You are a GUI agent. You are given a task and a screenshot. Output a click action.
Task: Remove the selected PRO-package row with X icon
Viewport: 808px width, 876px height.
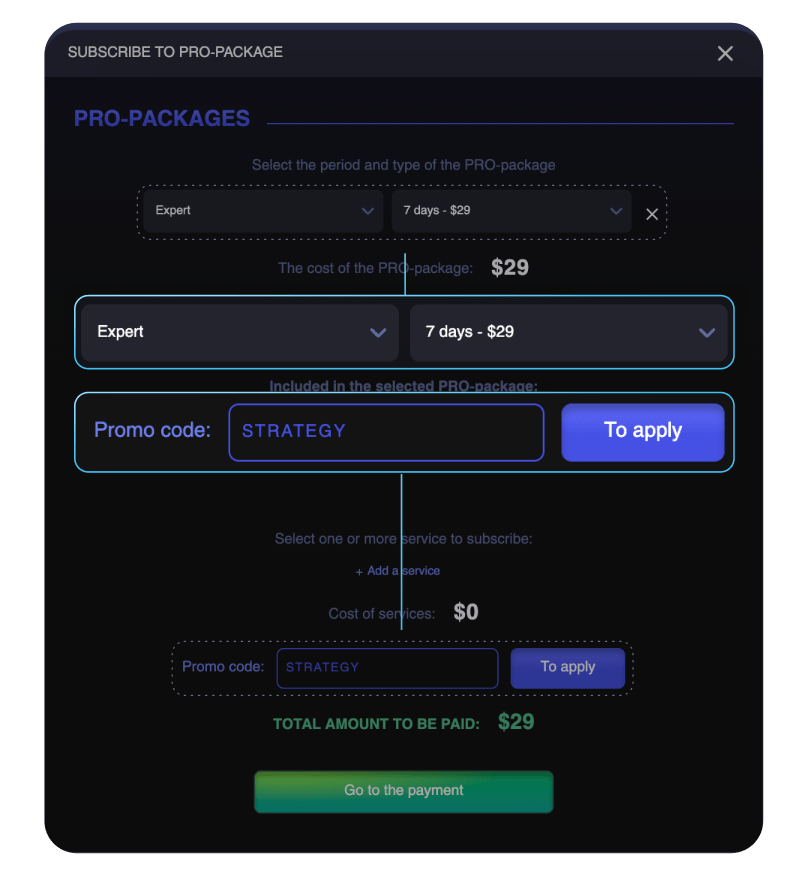[x=652, y=214]
